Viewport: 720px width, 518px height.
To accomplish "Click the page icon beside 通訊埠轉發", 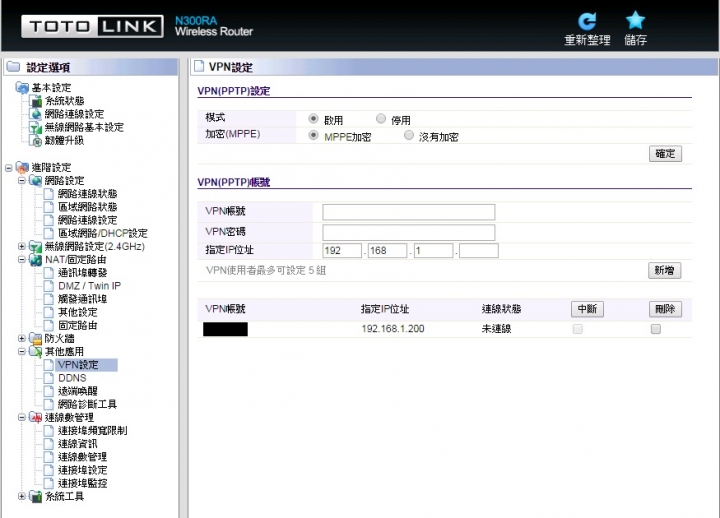I will tap(49, 273).
